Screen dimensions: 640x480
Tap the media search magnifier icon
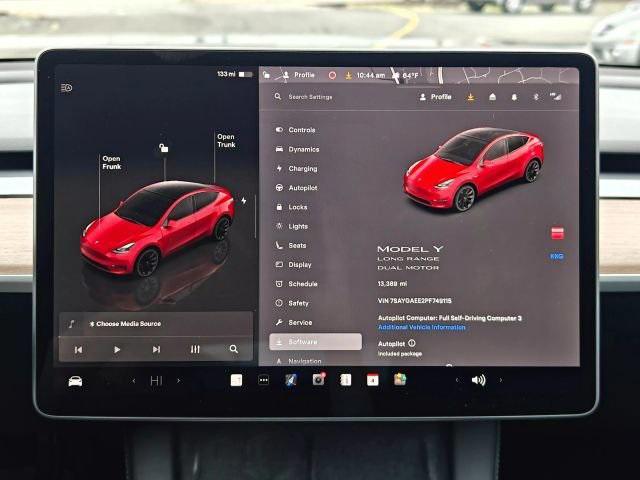(233, 349)
